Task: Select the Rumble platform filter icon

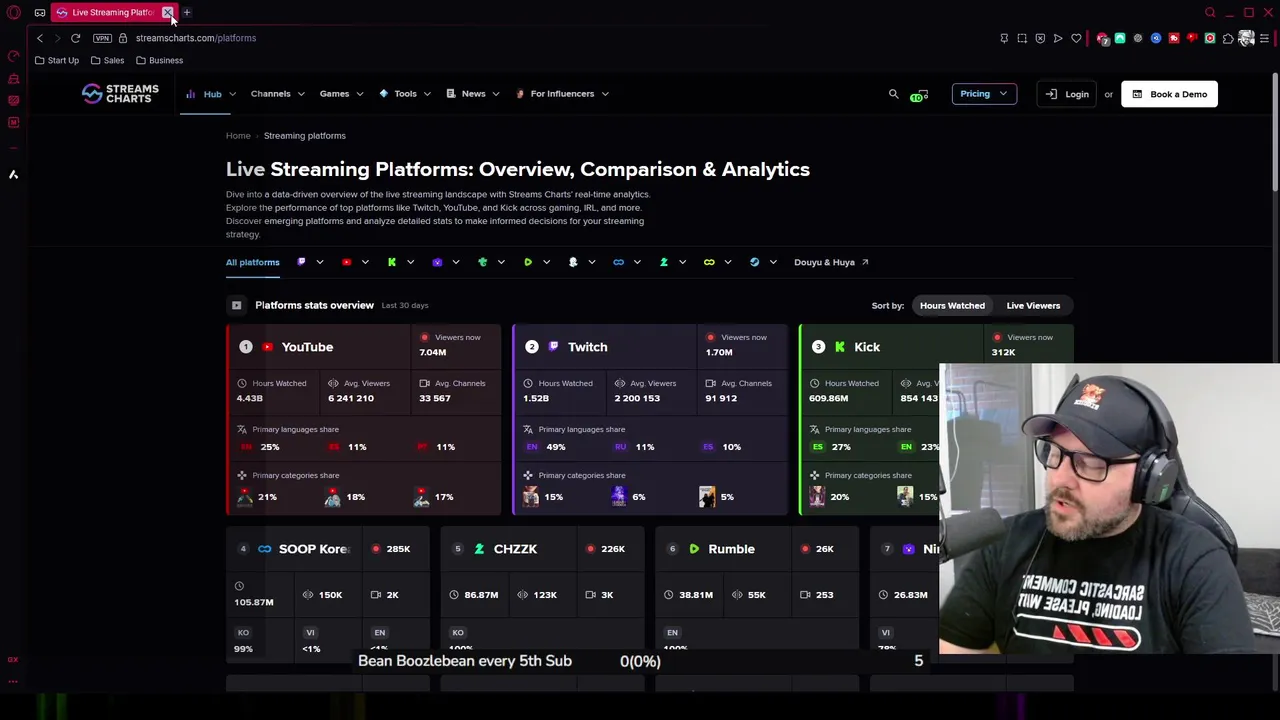Action: click(x=528, y=262)
